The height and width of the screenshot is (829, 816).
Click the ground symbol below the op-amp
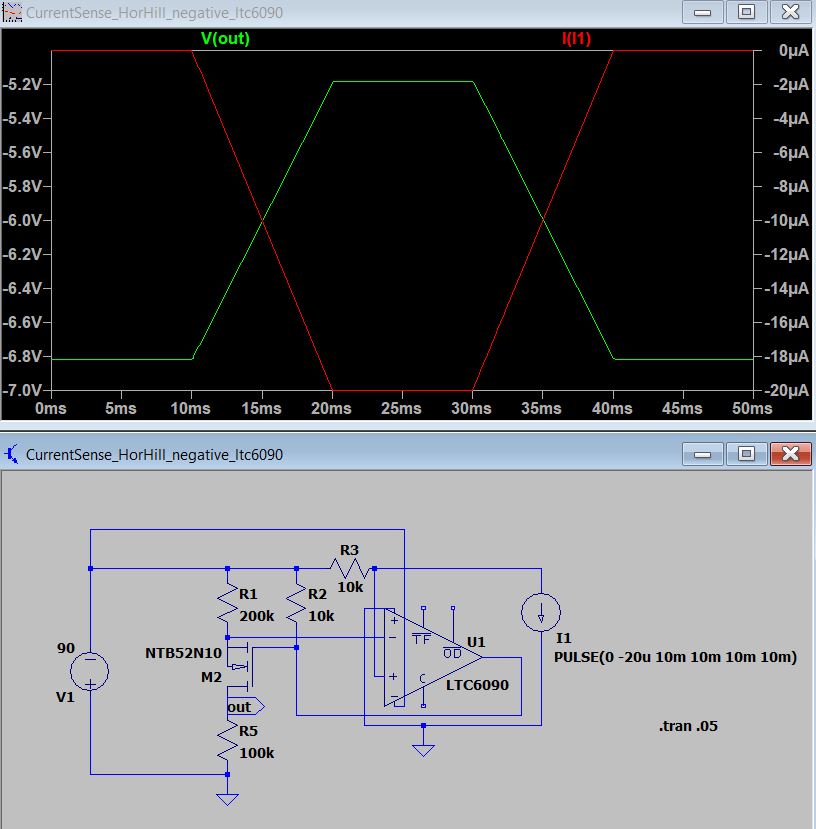[423, 750]
